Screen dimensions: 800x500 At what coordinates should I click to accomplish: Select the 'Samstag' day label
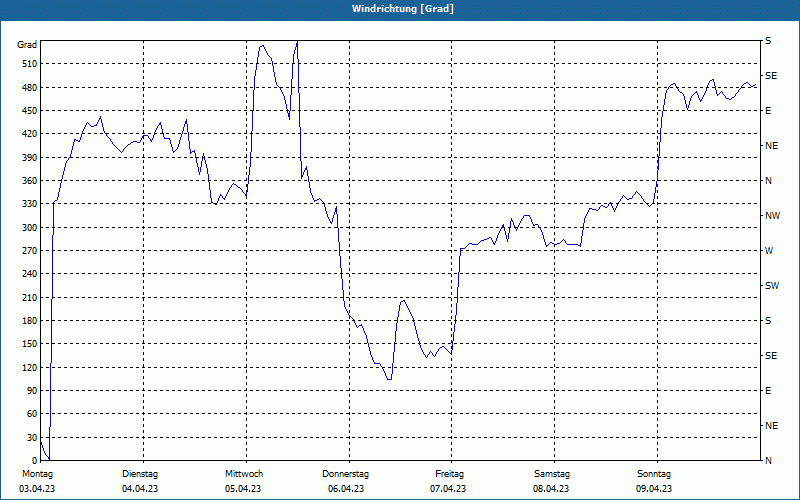(x=552, y=474)
